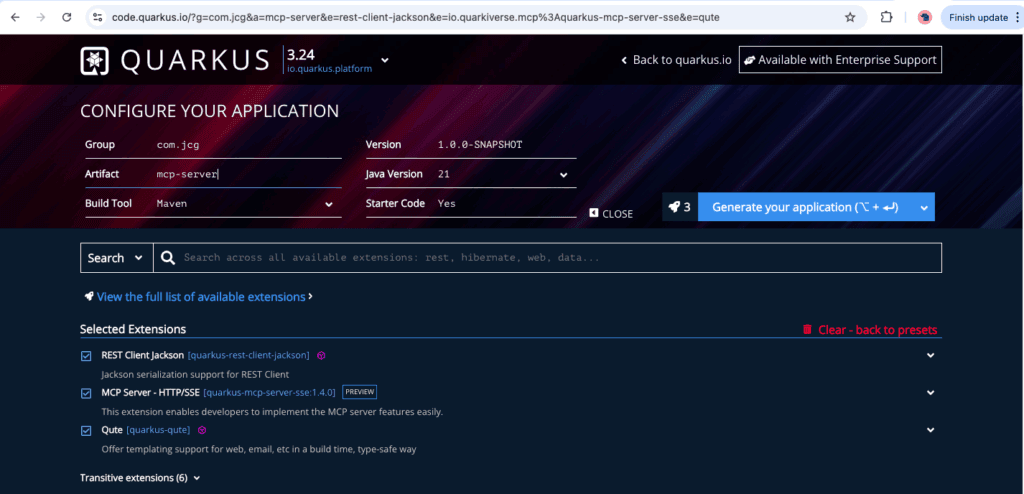Click Clear - back to presets
The width and height of the screenshot is (1024, 494).
coord(877,330)
